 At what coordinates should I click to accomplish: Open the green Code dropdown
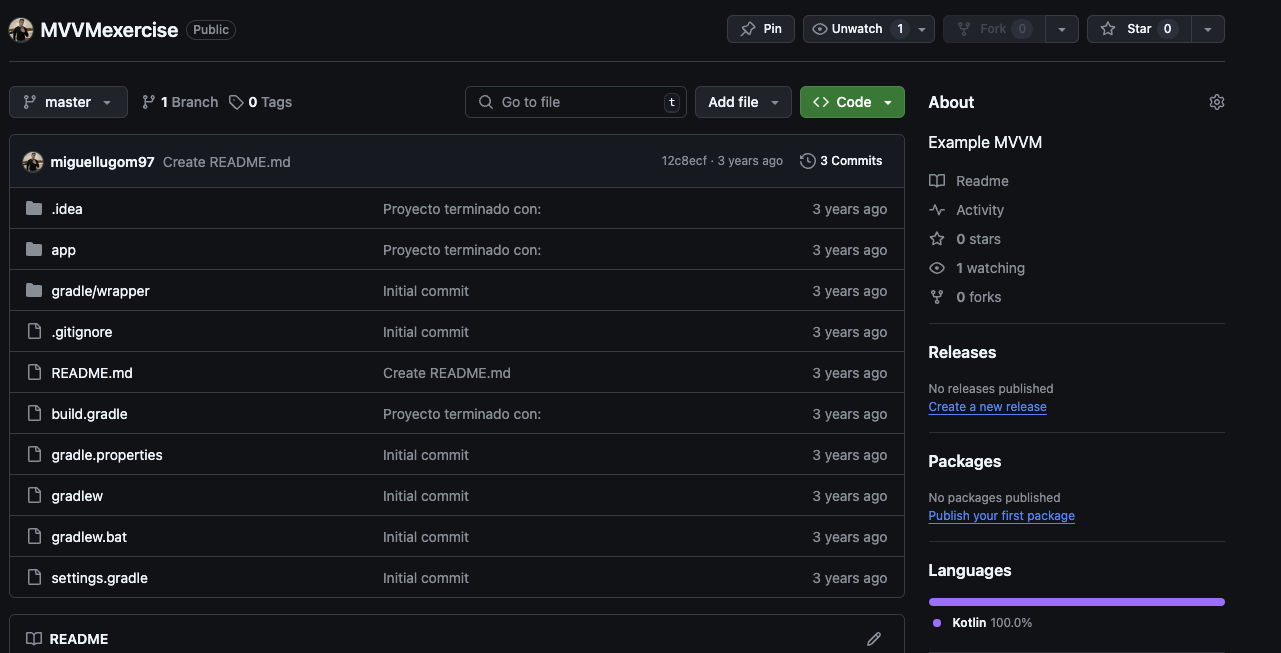(852, 102)
